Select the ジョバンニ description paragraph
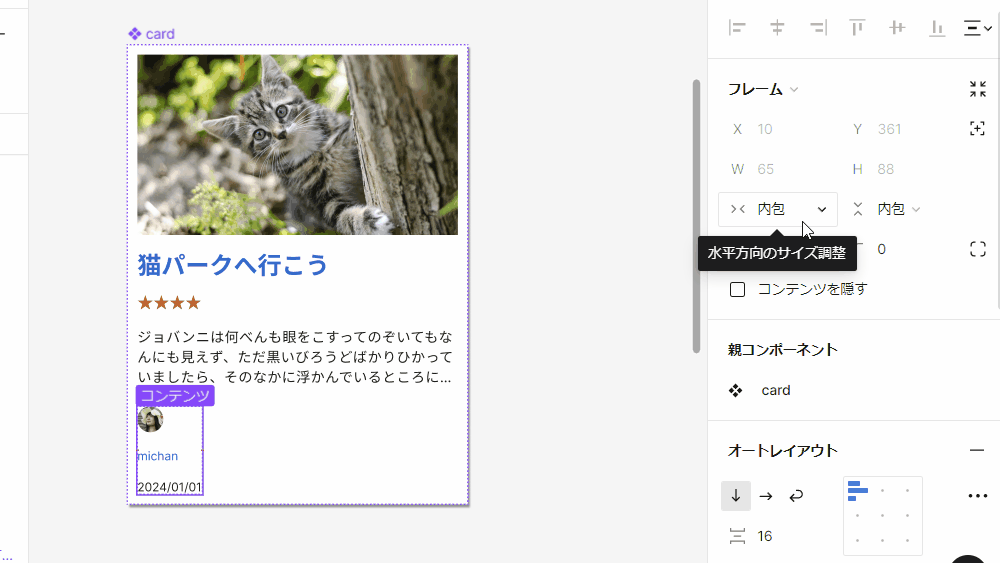The width and height of the screenshot is (1000, 563). tap(295, 356)
